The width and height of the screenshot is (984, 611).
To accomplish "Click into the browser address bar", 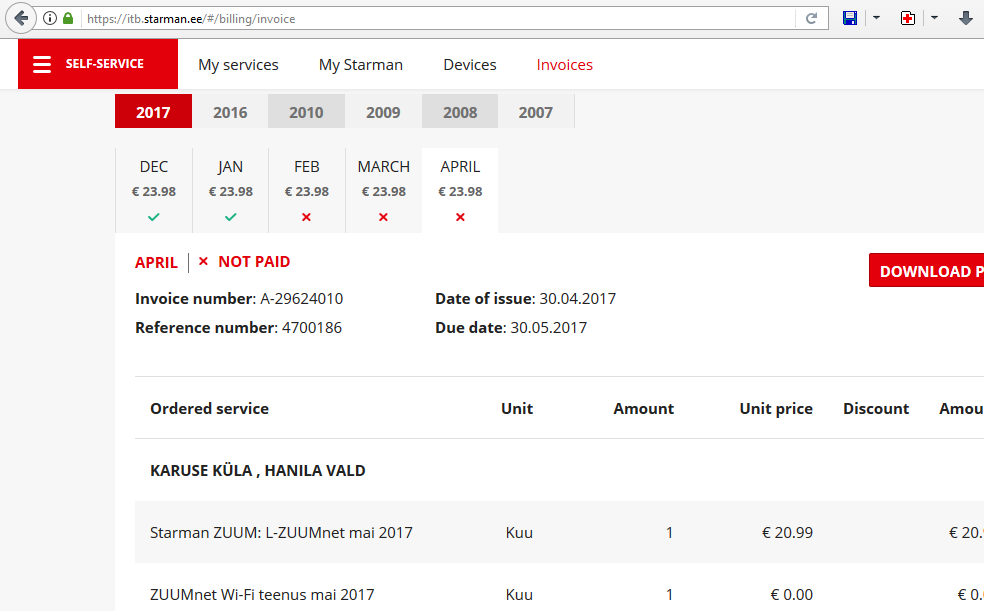I will coord(440,18).
